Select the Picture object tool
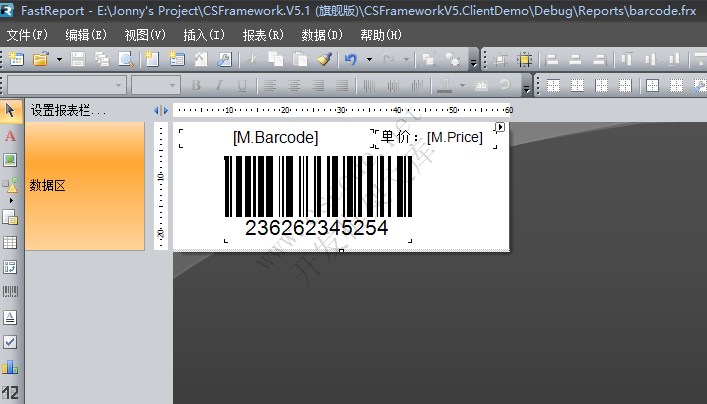This screenshot has height=404, width=707. pyautogui.click(x=10, y=160)
